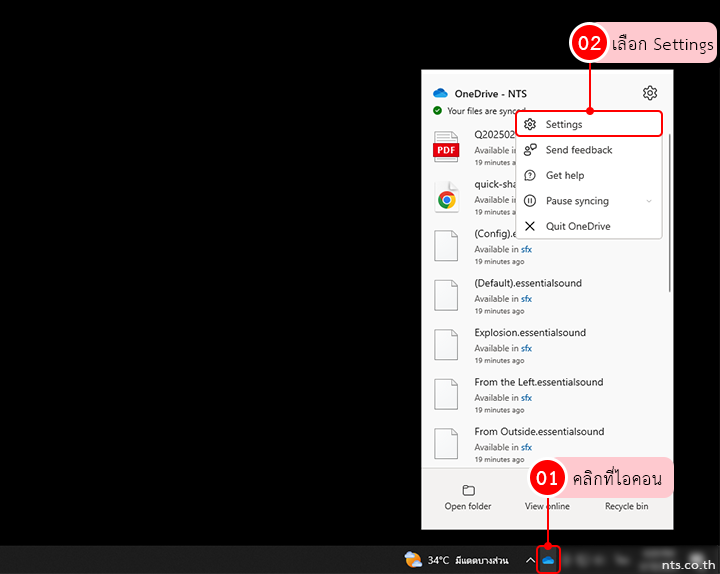
Task: Click the Explosion.essentialsound file icon
Action: coord(446,345)
